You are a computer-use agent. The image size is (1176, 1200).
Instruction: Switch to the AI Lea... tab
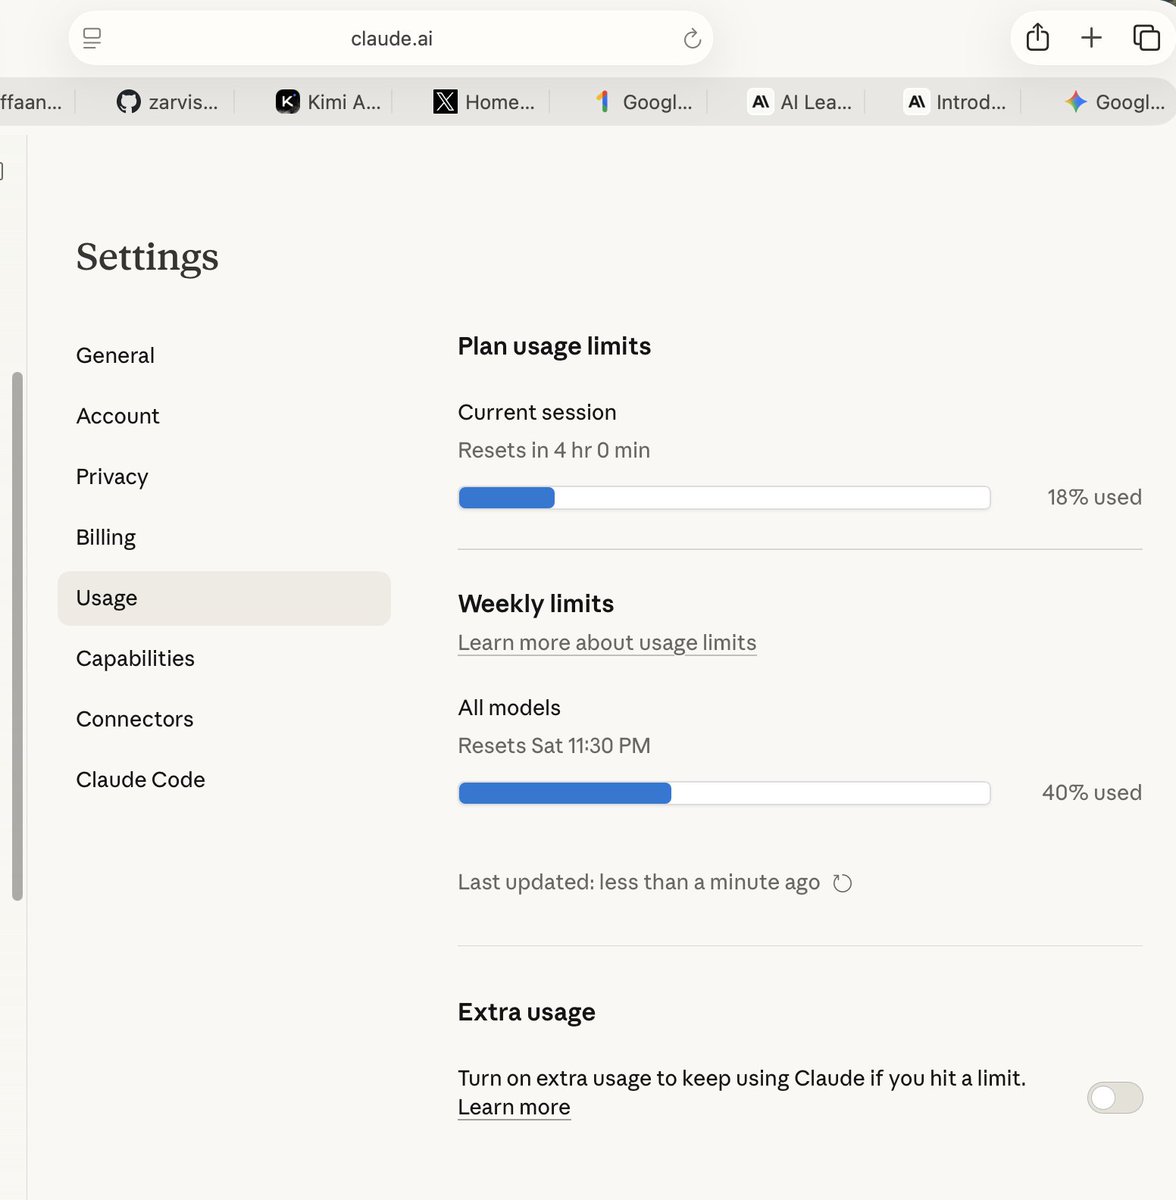(x=801, y=102)
